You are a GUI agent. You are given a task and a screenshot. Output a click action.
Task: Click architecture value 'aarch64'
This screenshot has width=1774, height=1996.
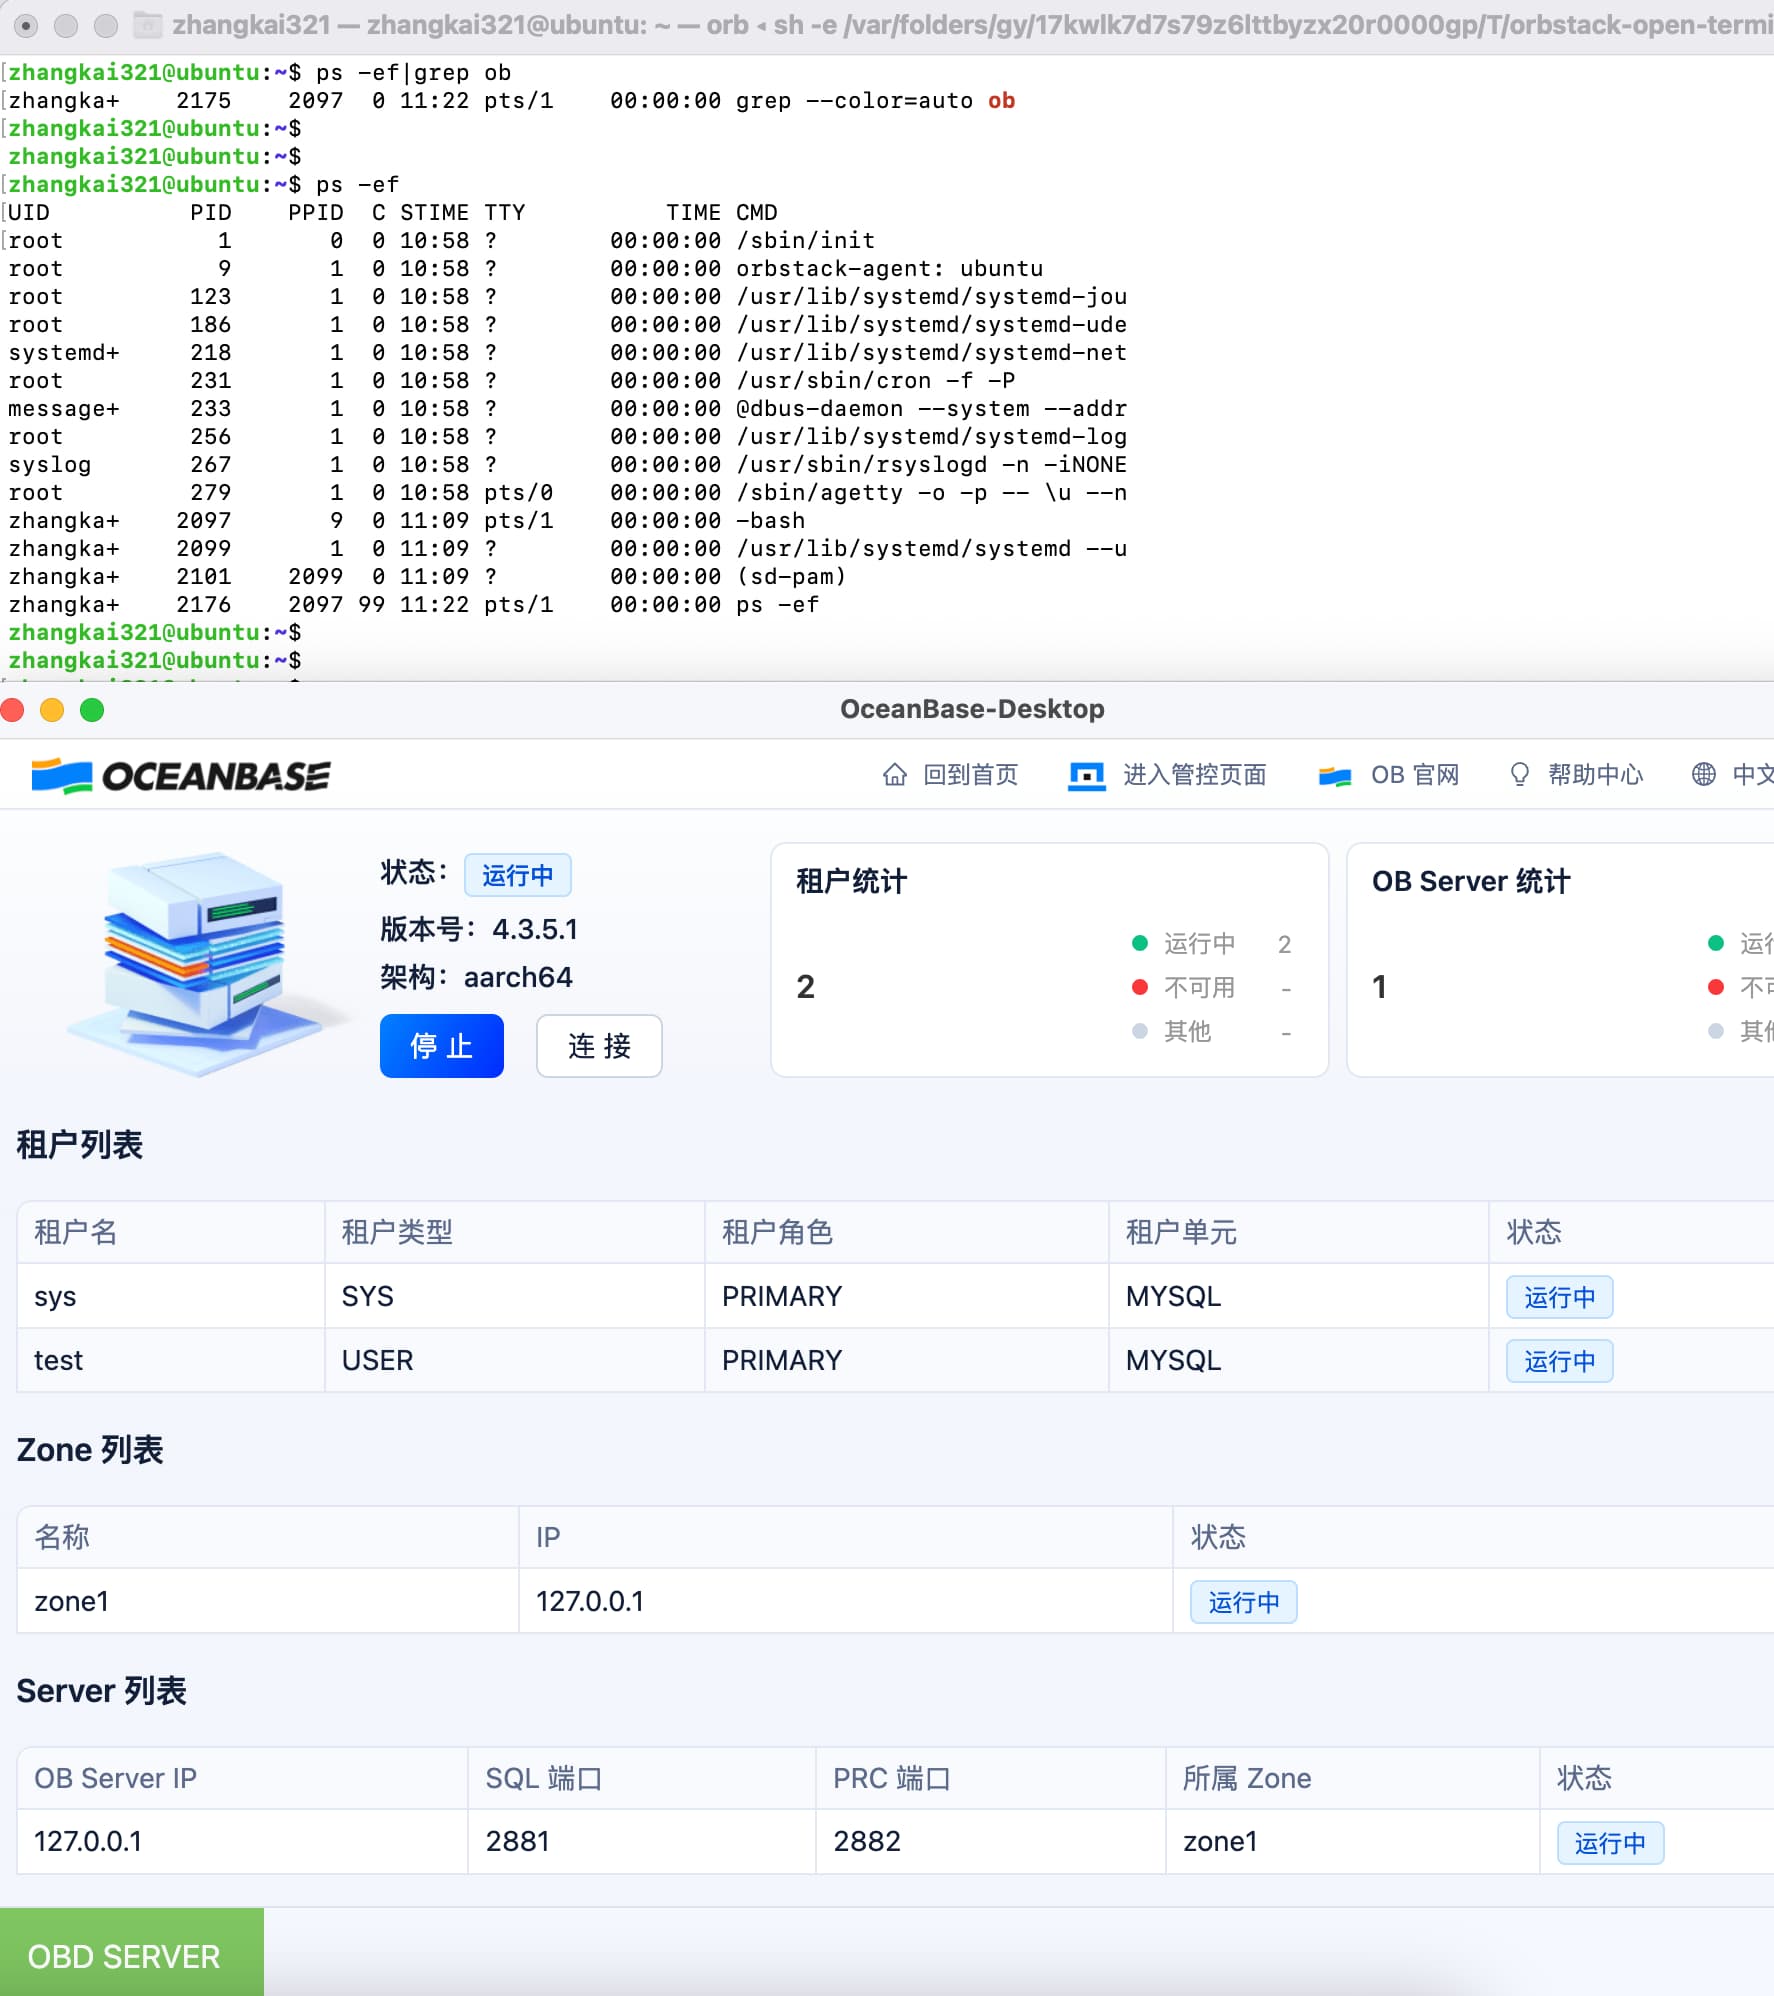click(x=518, y=978)
